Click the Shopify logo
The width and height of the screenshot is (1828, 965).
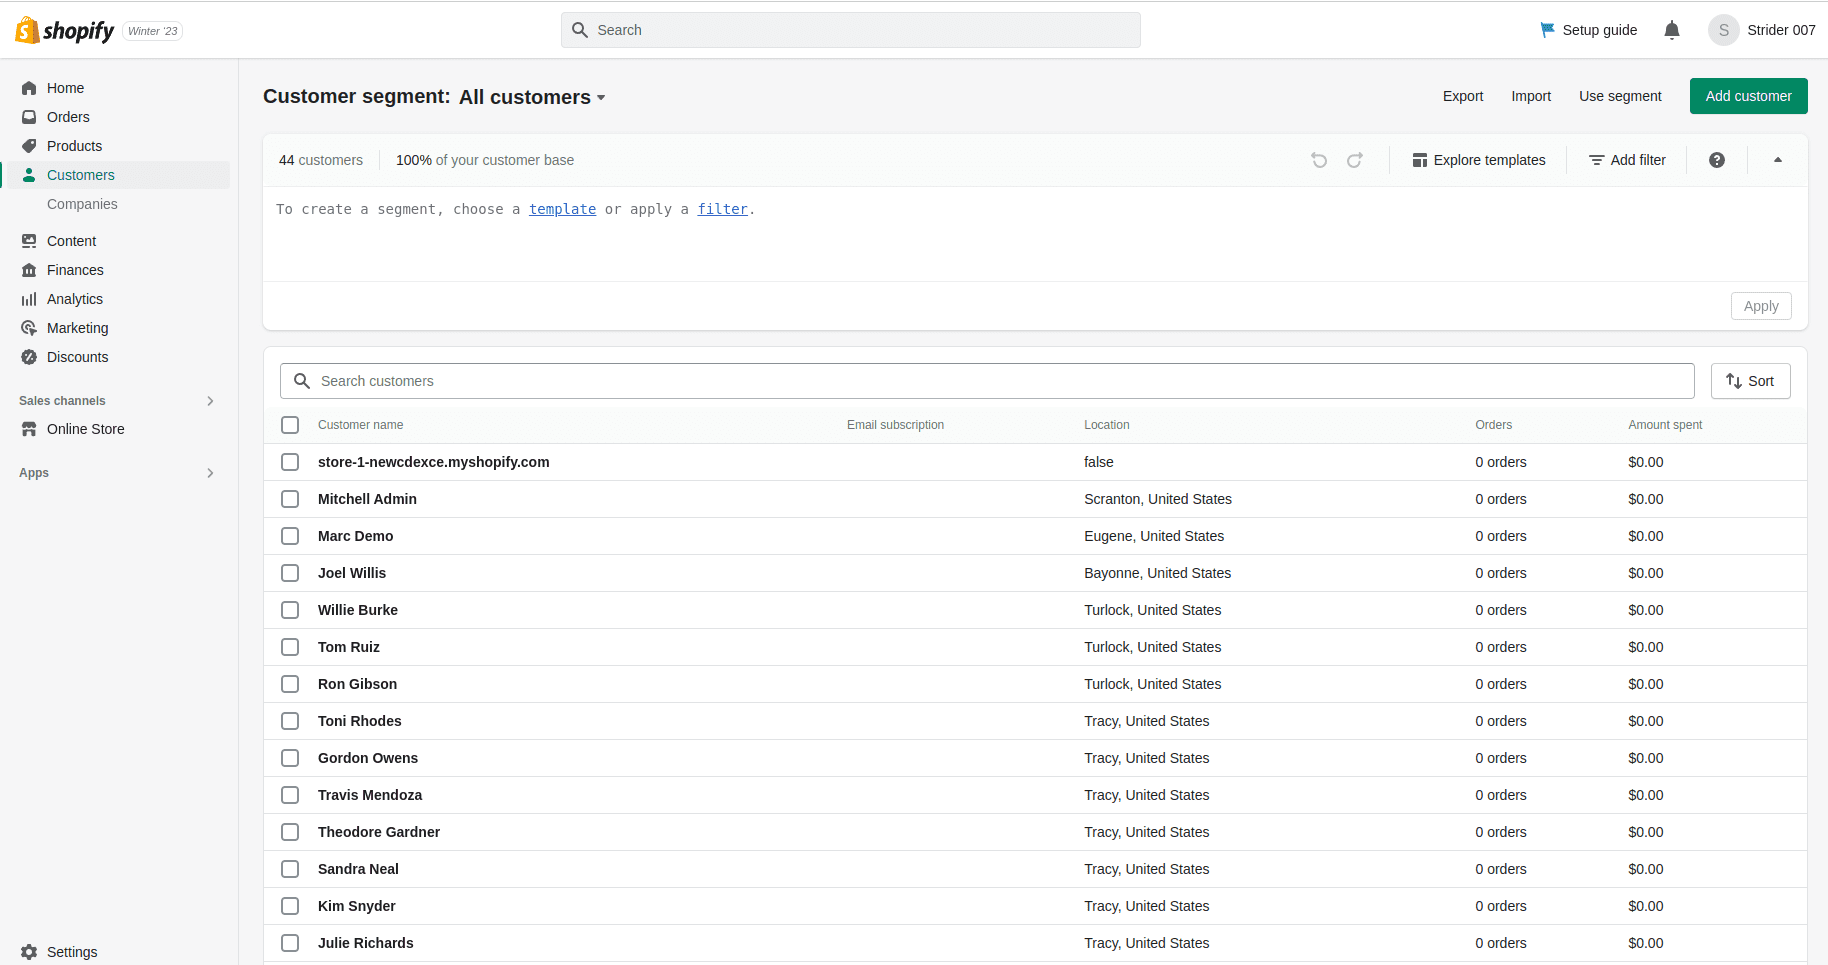(x=65, y=31)
